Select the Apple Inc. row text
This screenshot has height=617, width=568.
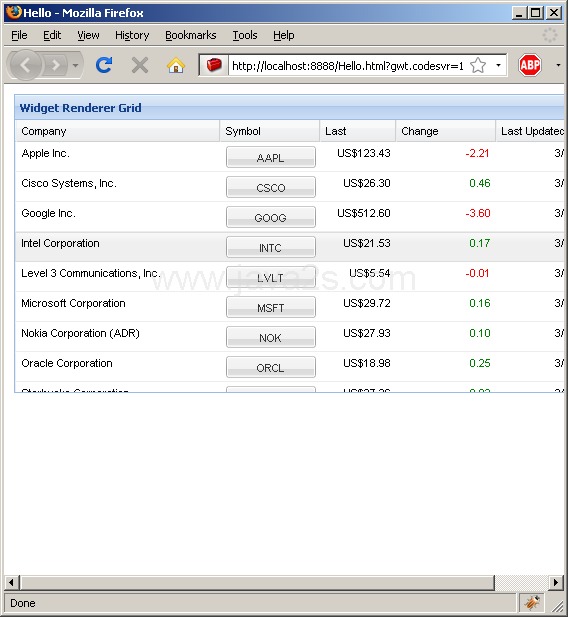coord(45,153)
